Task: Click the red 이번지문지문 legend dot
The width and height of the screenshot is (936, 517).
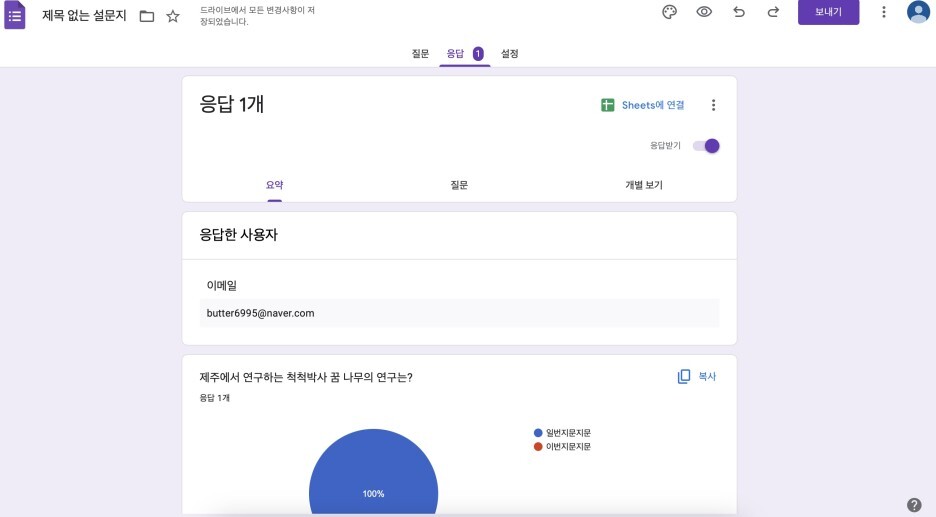Action: click(538, 447)
